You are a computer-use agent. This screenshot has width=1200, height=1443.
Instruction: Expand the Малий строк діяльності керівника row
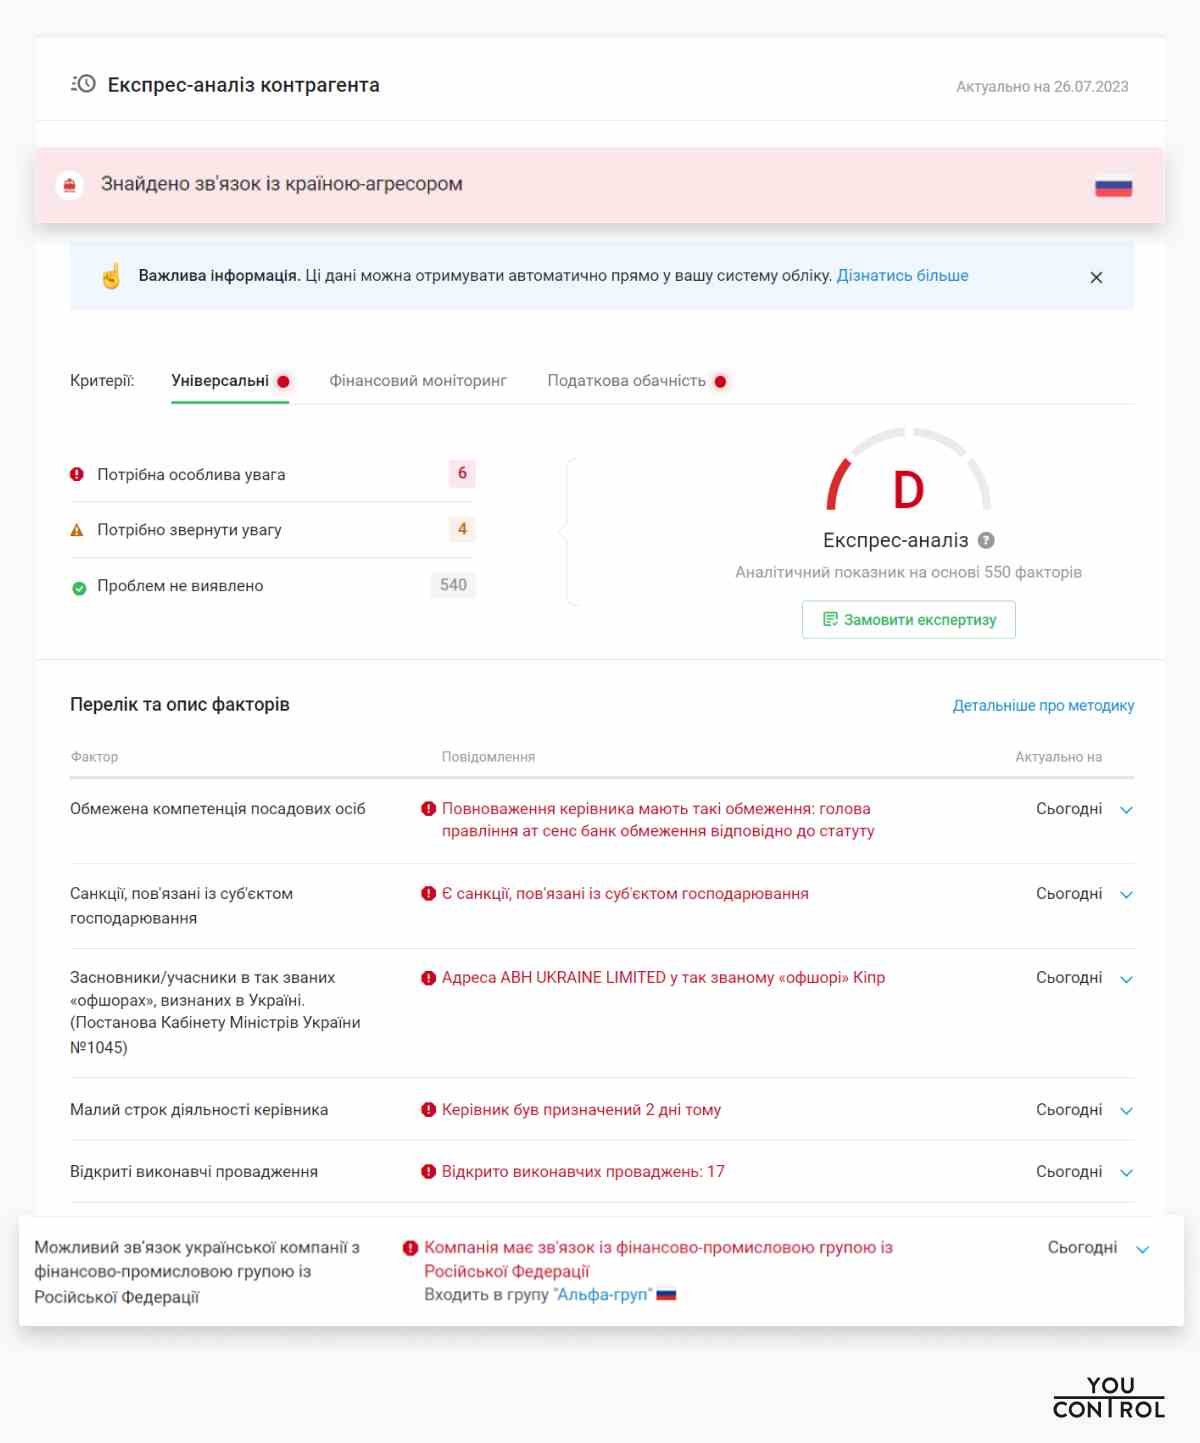pyautogui.click(x=1127, y=1111)
